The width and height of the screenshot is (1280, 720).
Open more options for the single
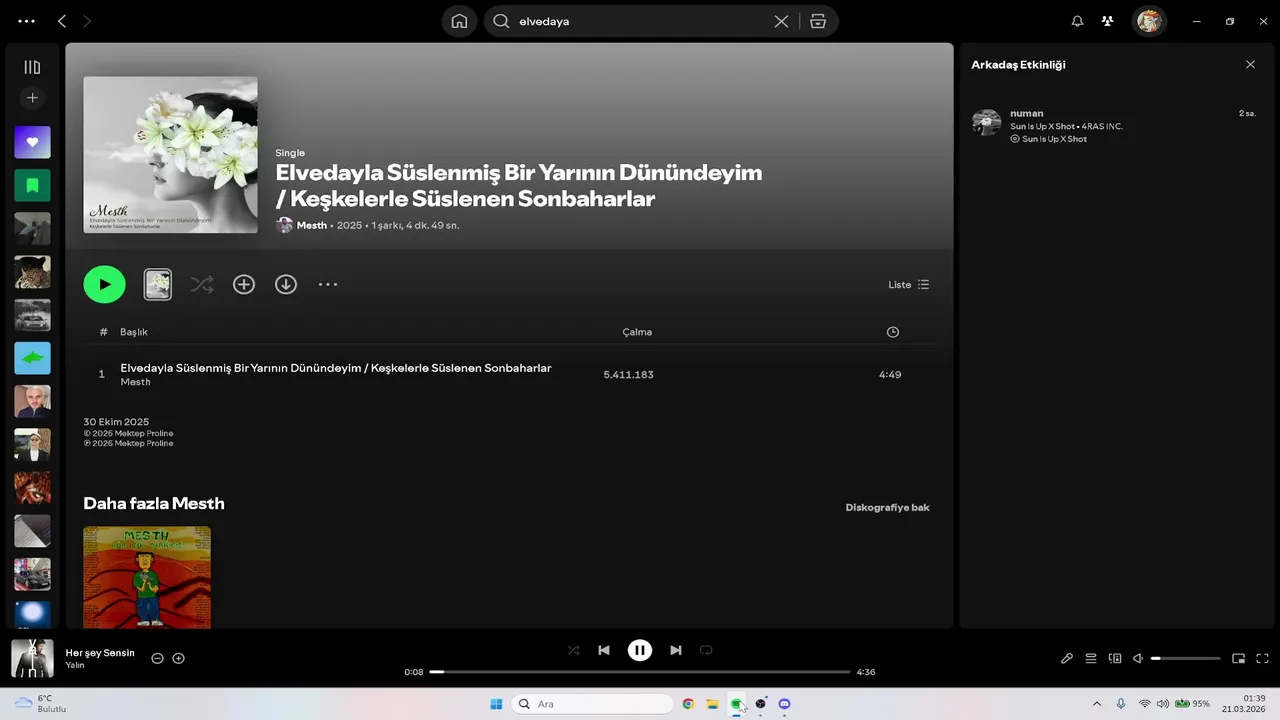coord(328,285)
